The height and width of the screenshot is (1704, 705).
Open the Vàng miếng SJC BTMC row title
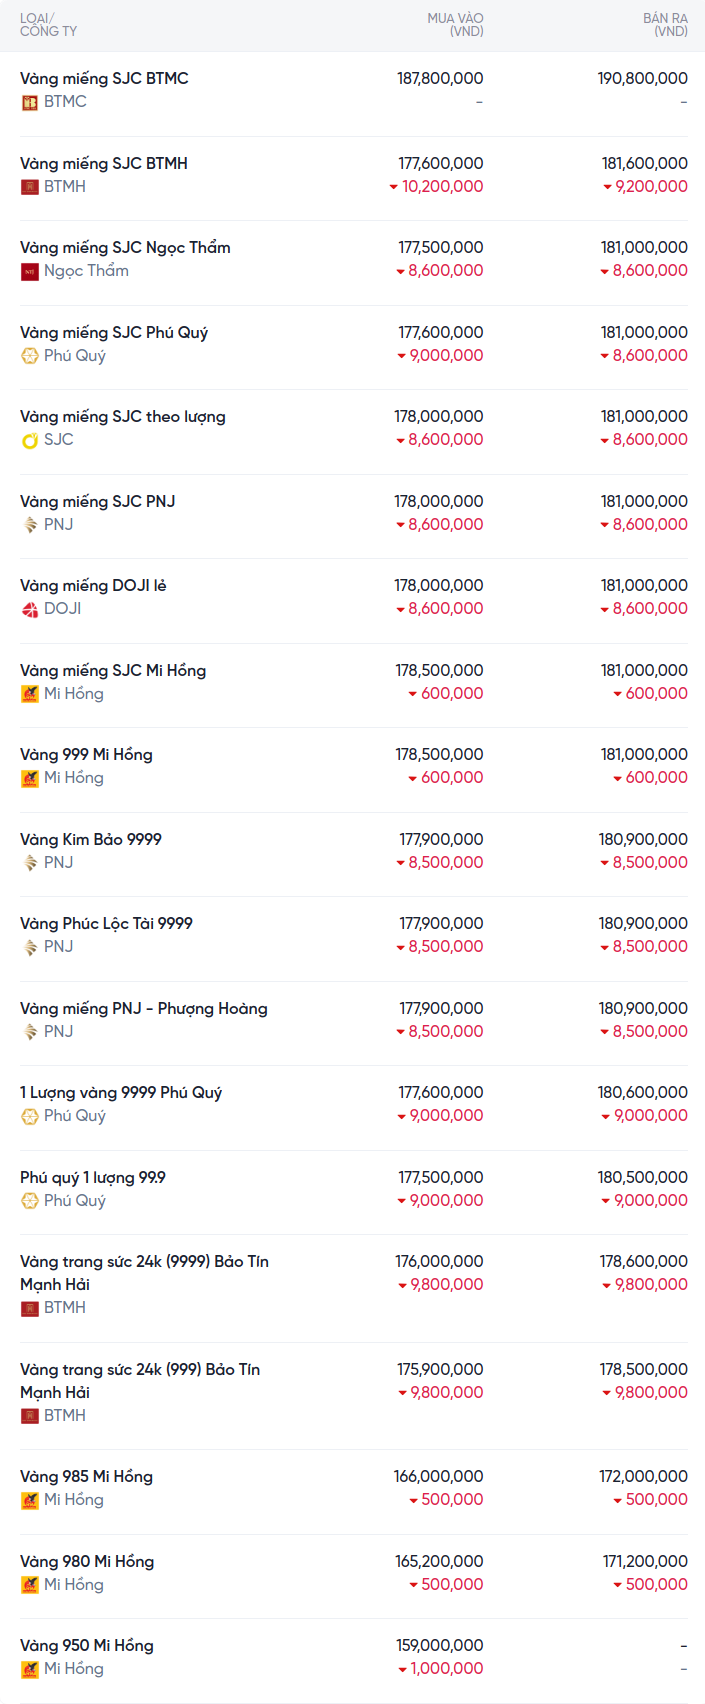point(104,78)
